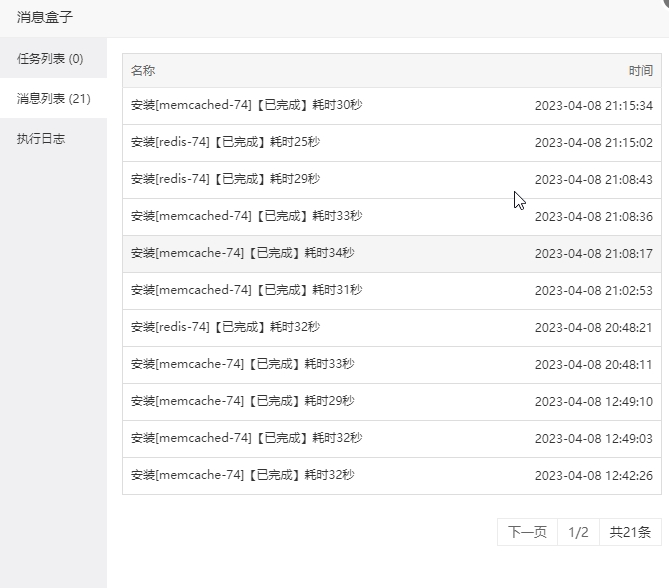Go to next page via 下一页
669x588 pixels.
click(527, 532)
